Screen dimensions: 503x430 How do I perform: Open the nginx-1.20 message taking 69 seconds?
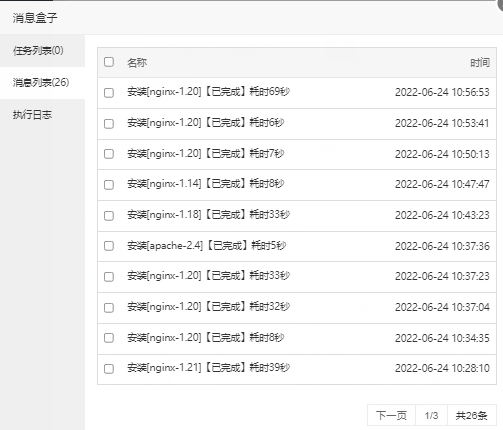[x=208, y=91]
